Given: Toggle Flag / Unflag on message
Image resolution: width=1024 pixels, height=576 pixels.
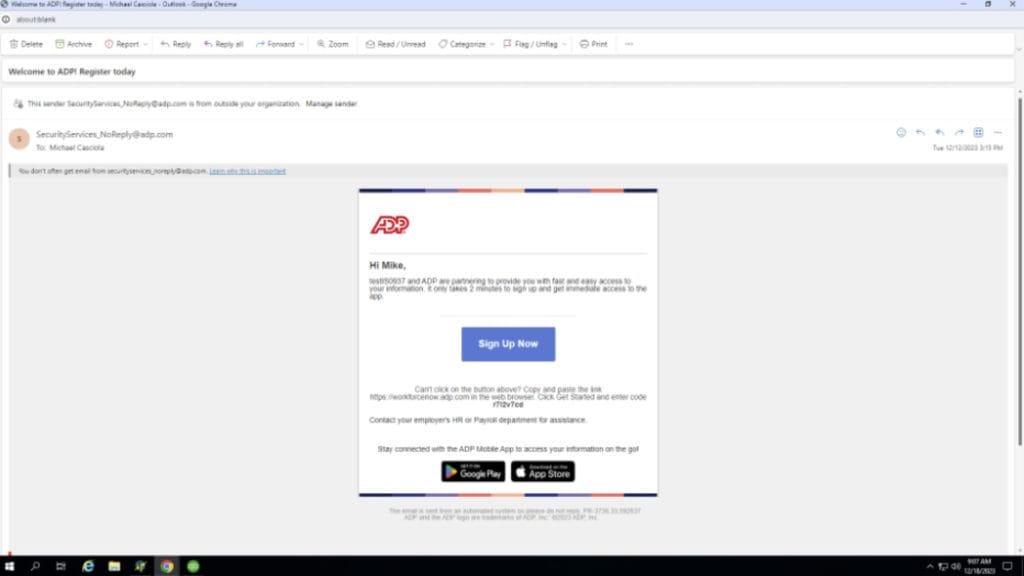Looking at the screenshot, I should 530,44.
